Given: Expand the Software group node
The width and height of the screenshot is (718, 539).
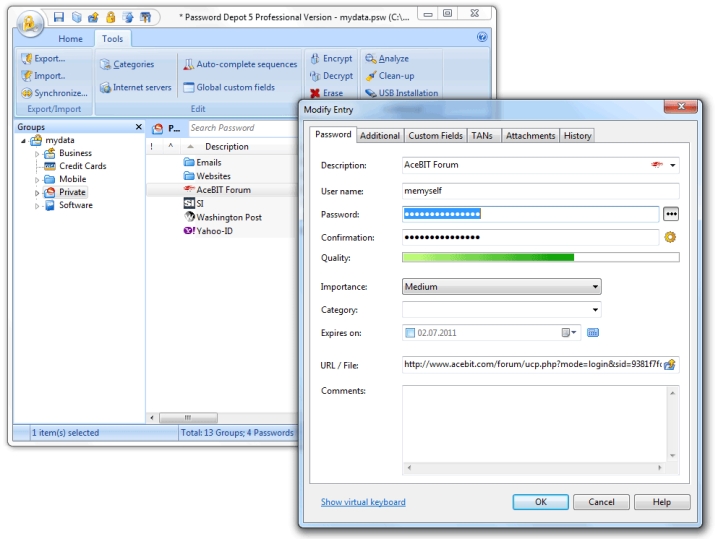Looking at the screenshot, I should coord(38,206).
